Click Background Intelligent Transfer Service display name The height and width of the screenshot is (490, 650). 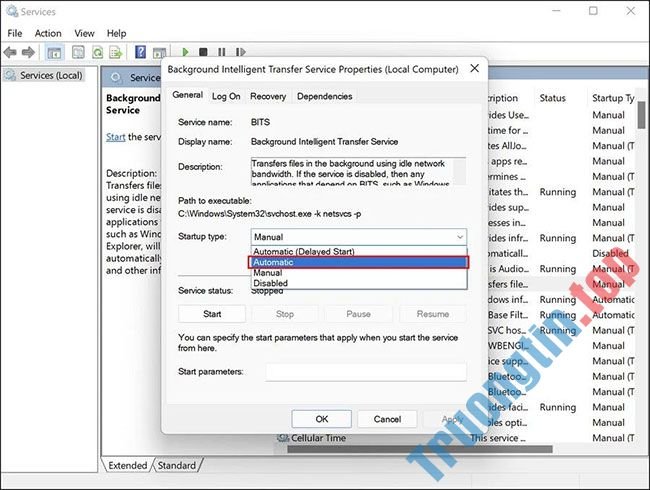pyautogui.click(x=325, y=142)
